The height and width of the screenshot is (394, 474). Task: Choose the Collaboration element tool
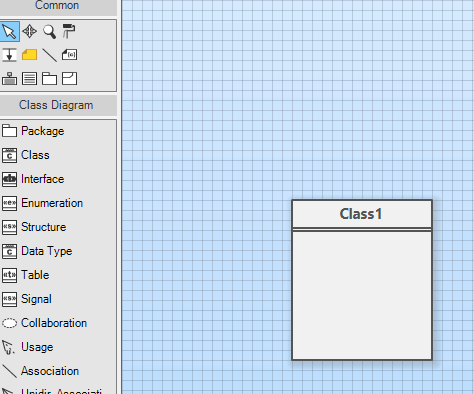click(x=58, y=323)
